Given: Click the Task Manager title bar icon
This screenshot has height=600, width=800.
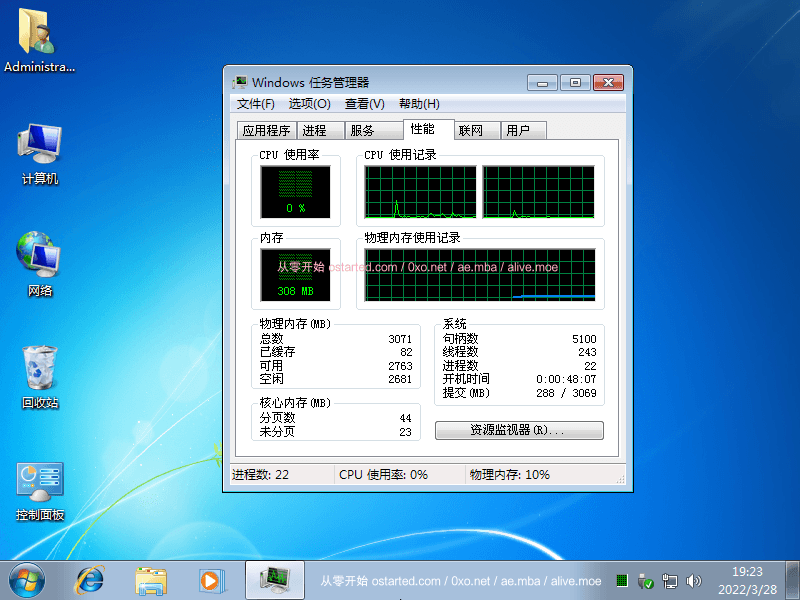Looking at the screenshot, I should [240, 82].
